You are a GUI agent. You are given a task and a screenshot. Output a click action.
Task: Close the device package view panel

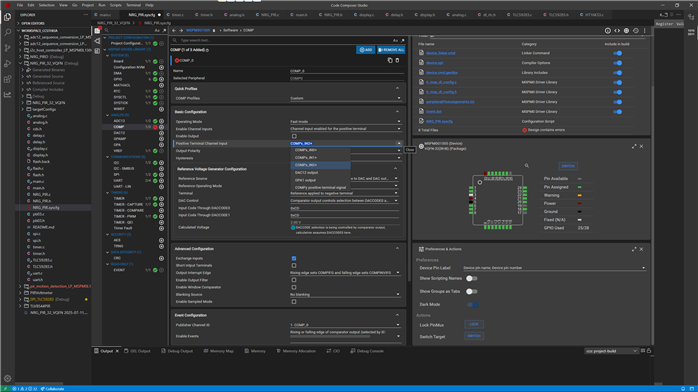pyautogui.click(x=641, y=146)
